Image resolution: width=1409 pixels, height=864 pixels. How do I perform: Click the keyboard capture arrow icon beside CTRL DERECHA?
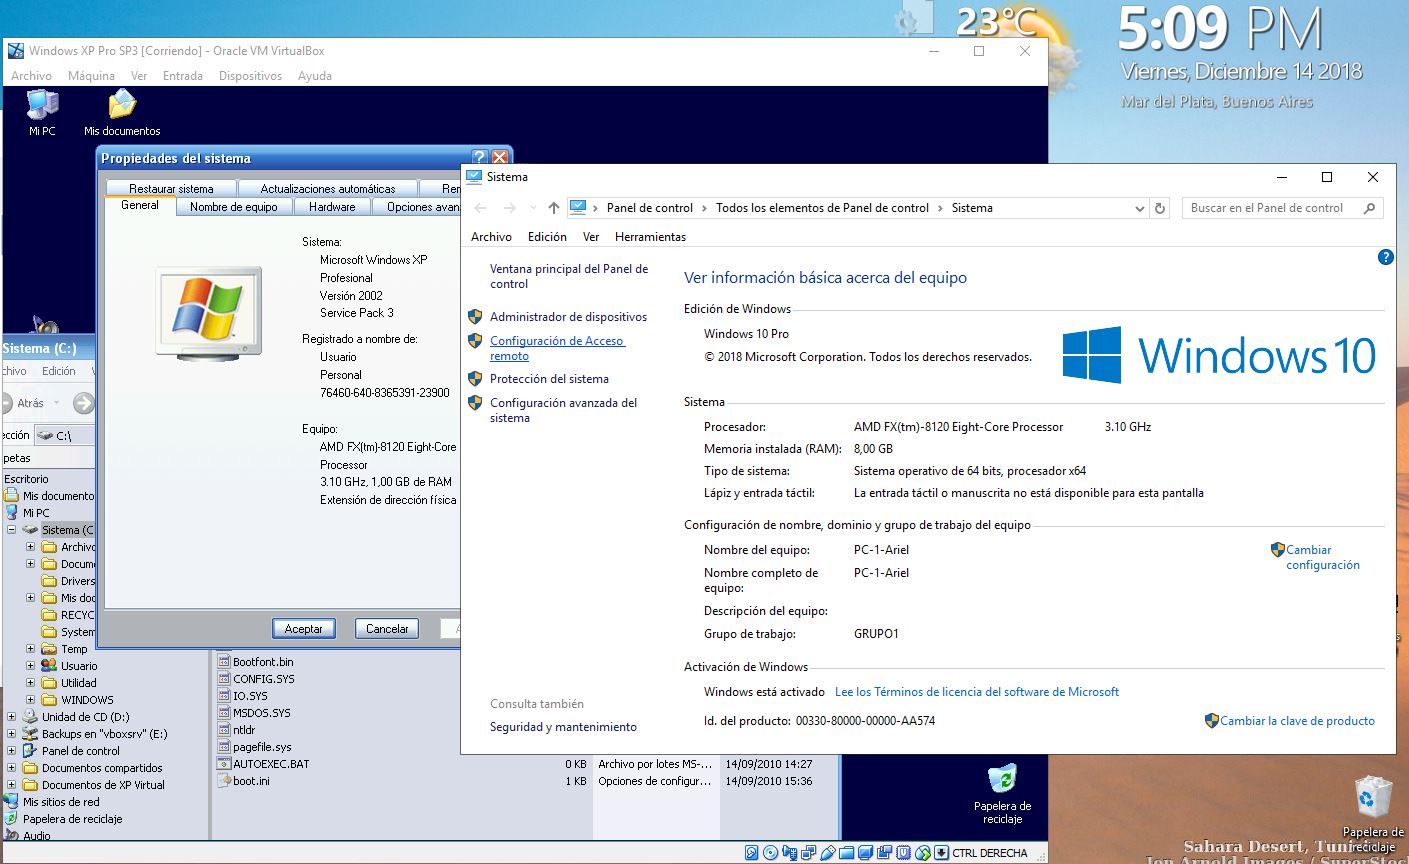pyautogui.click(x=941, y=853)
